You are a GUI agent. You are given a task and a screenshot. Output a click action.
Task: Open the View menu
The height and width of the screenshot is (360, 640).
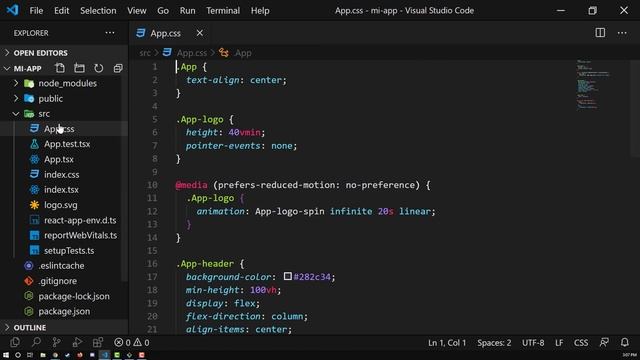tap(137, 11)
